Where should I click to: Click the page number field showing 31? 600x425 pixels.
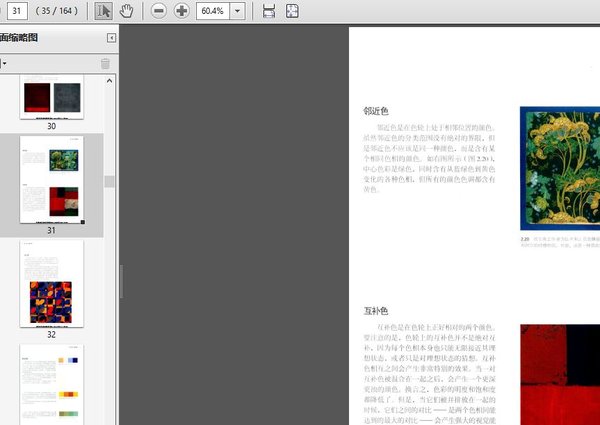pos(17,11)
